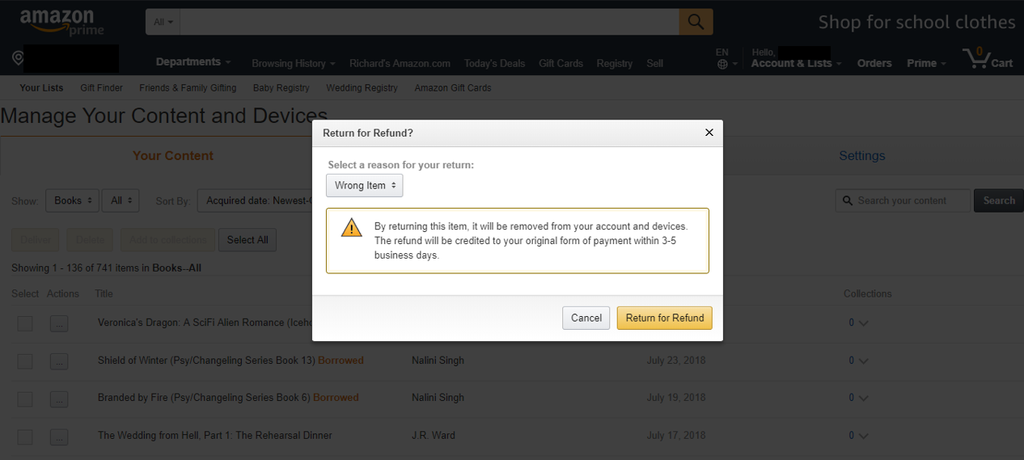
Task: Click the Return for Refund button
Action: pyautogui.click(x=664, y=318)
